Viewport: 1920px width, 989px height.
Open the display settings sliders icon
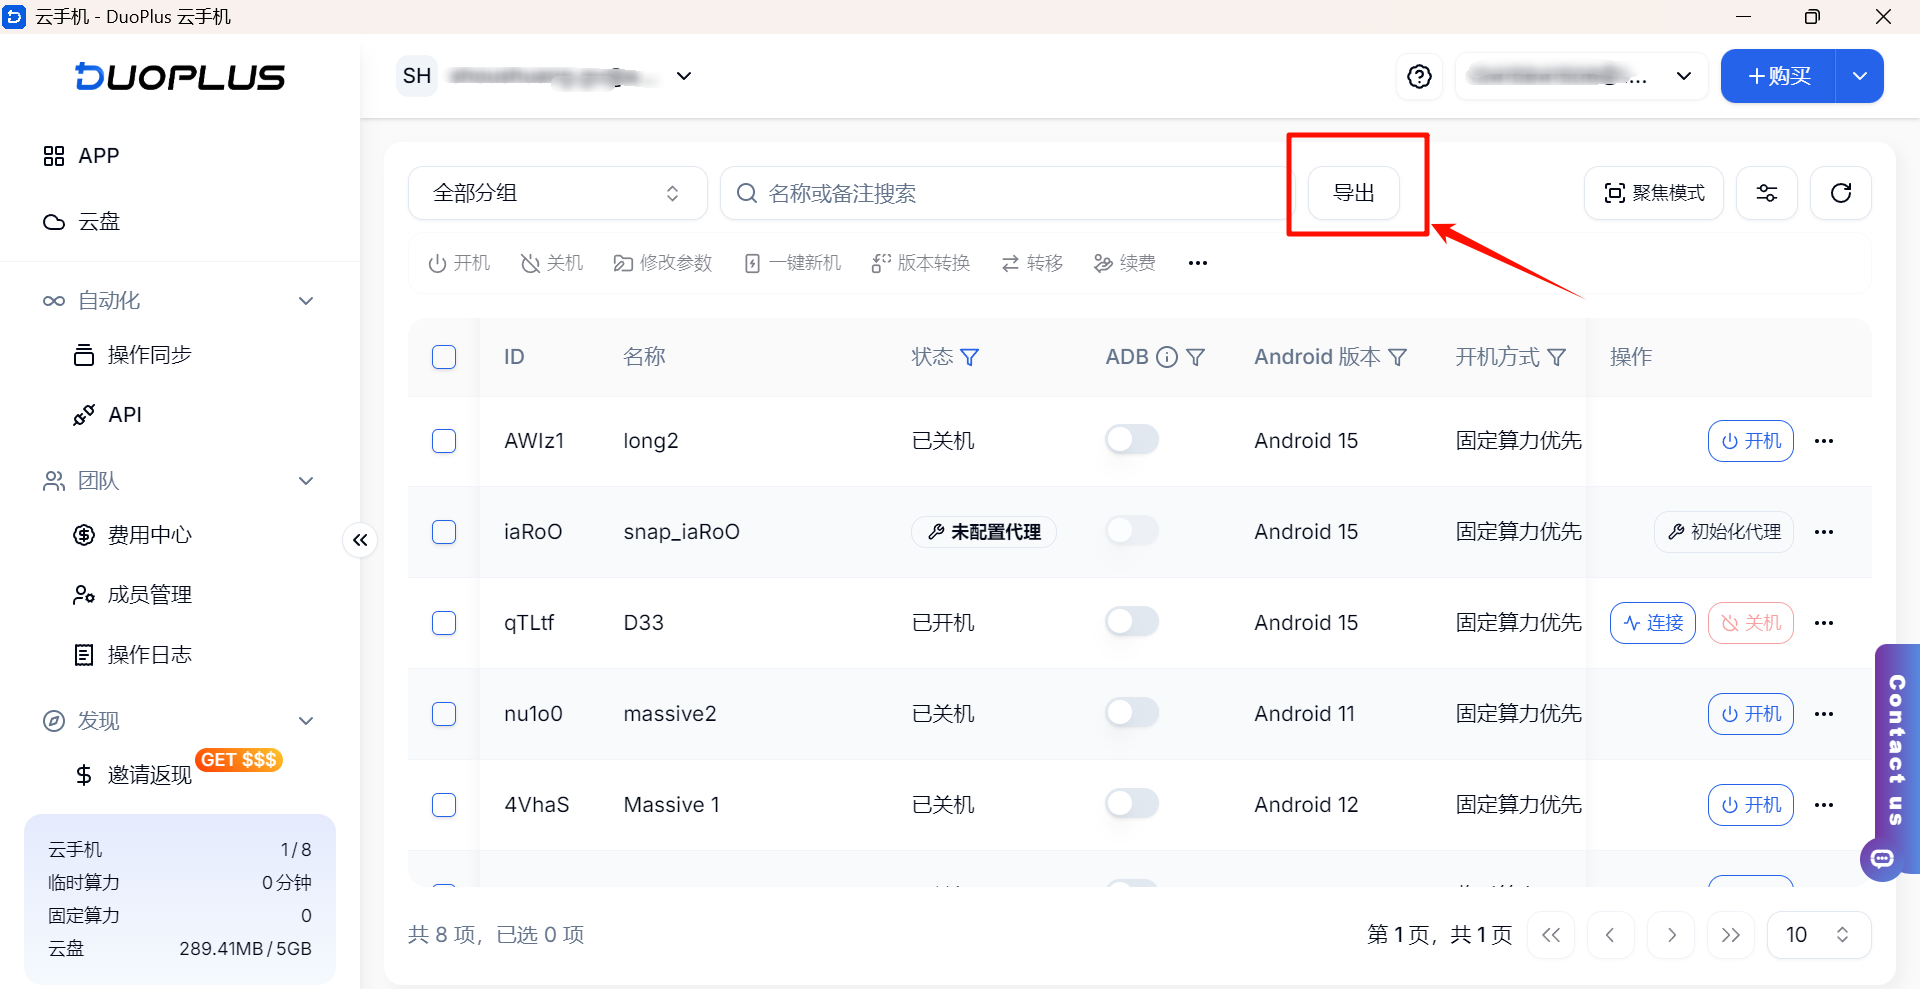point(1767,193)
